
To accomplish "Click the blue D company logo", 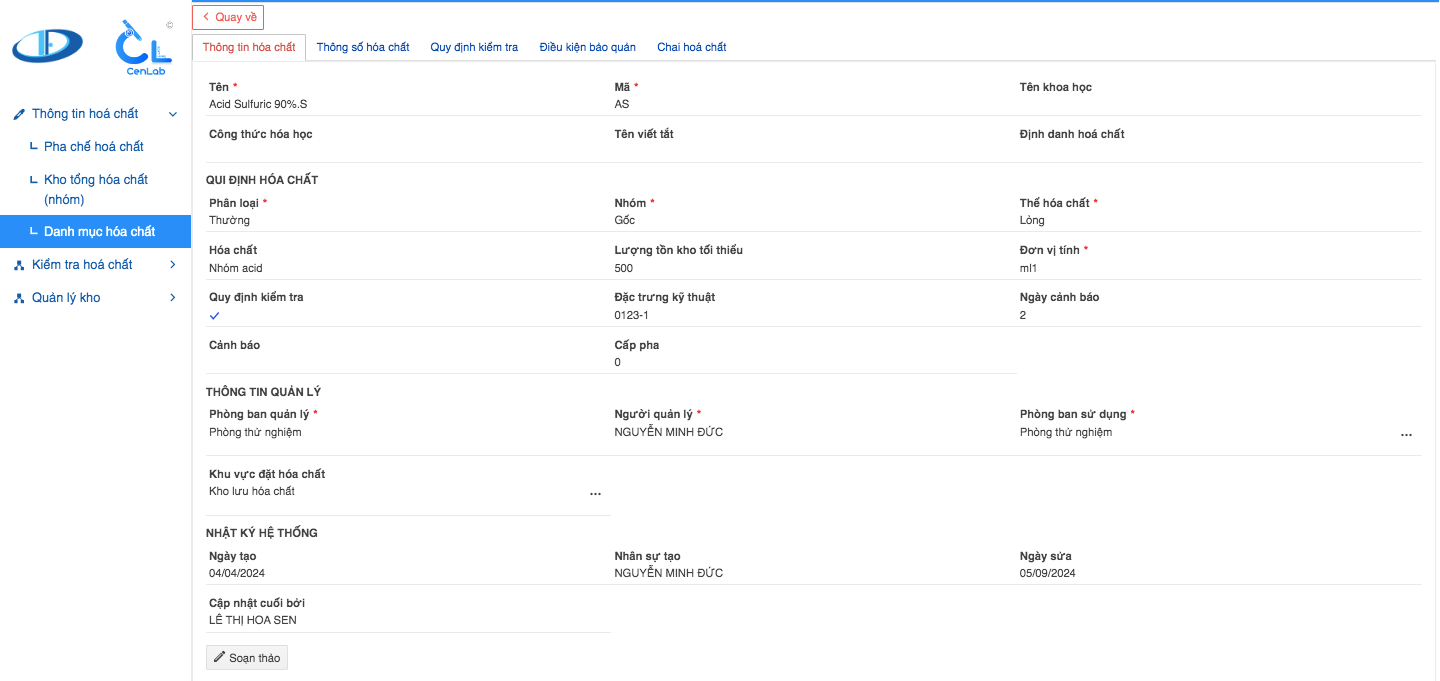I will [x=47, y=45].
